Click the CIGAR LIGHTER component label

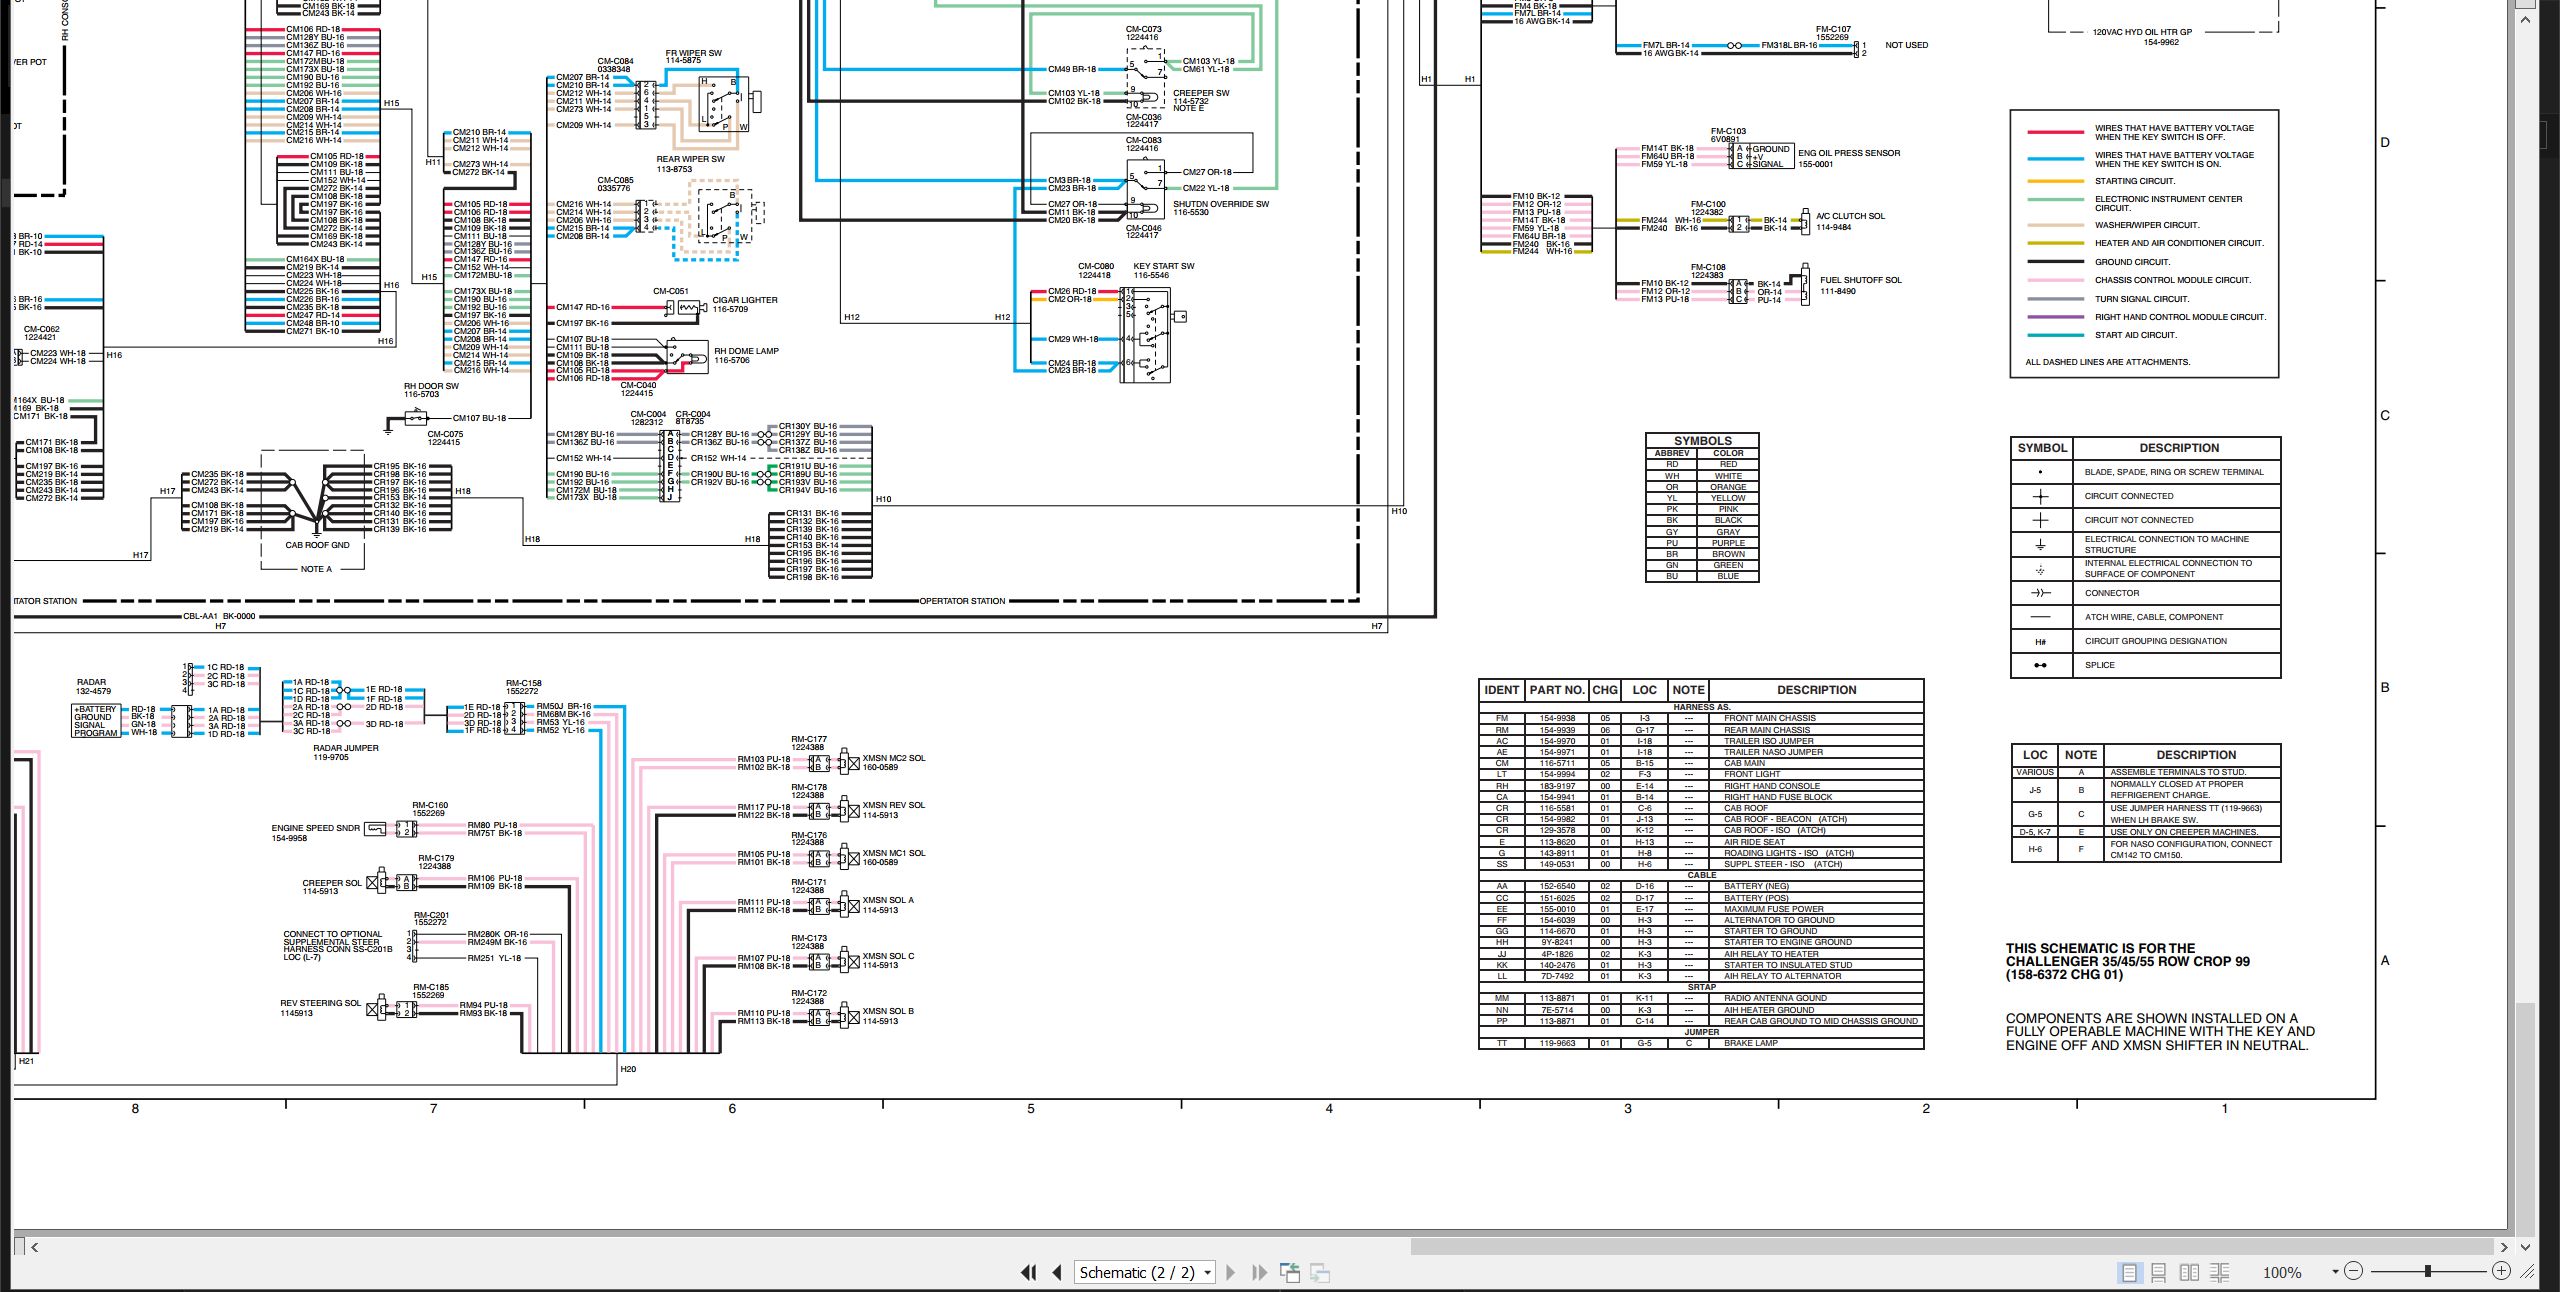click(x=744, y=300)
